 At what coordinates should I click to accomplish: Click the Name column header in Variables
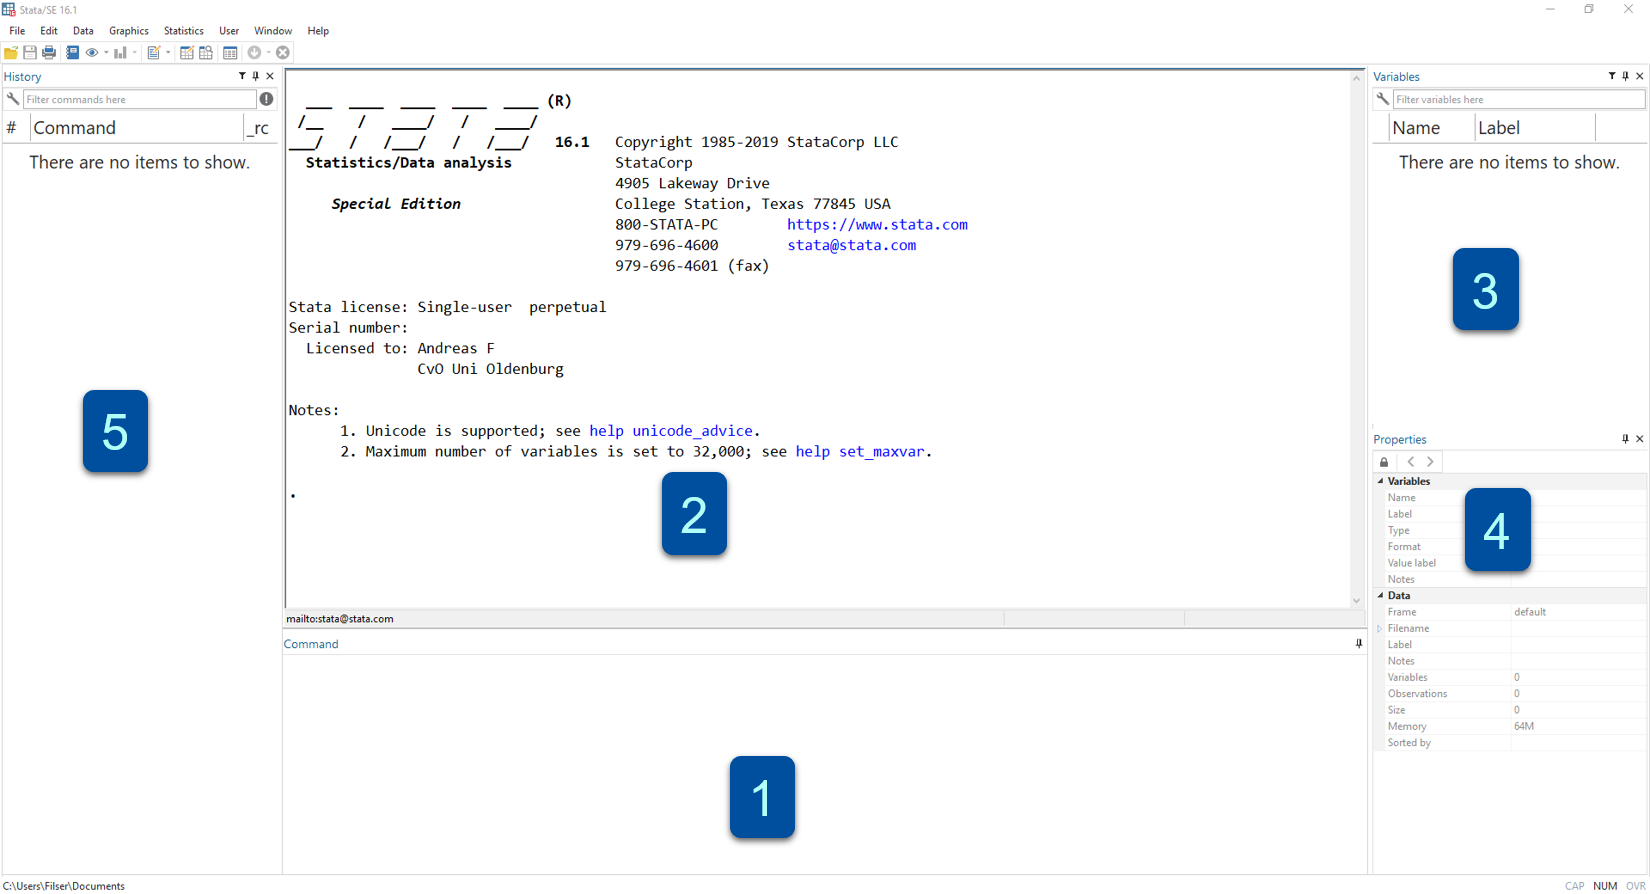[1432, 128]
